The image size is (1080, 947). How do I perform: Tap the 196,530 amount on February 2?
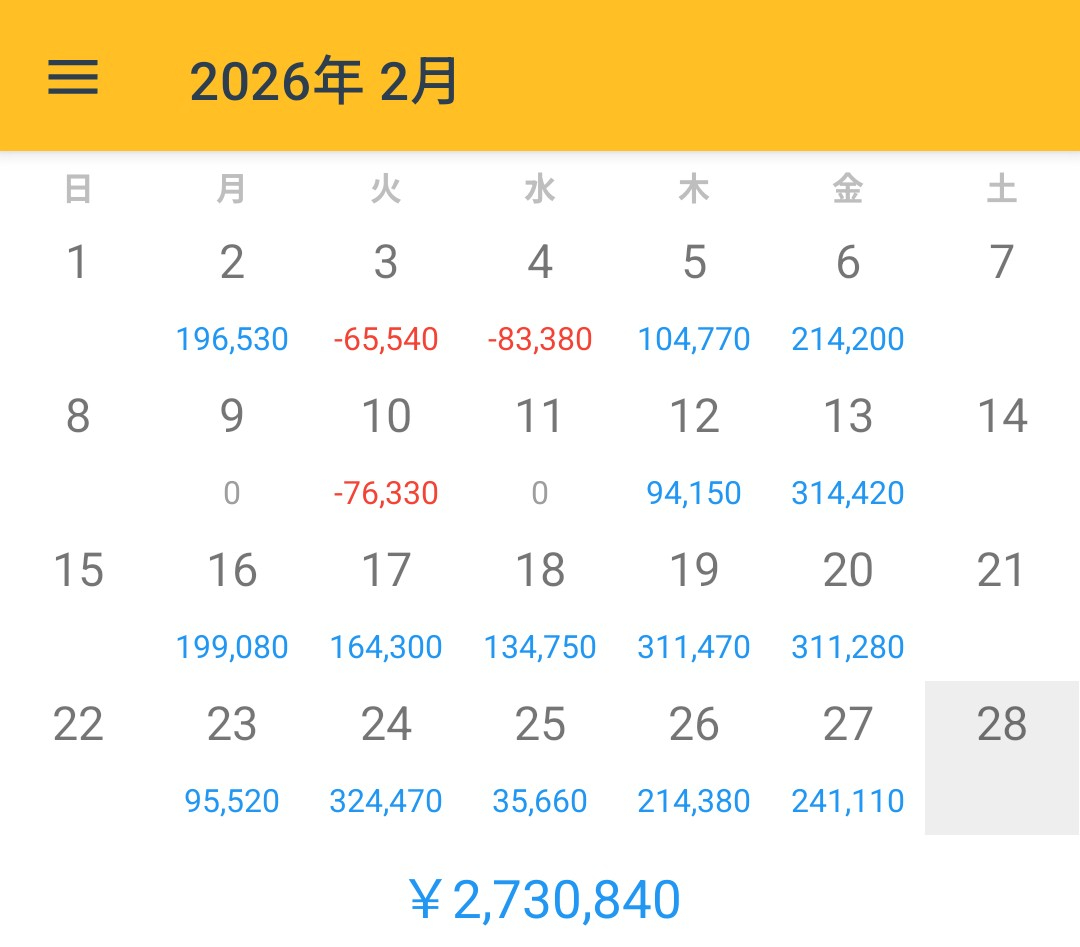[x=232, y=339]
